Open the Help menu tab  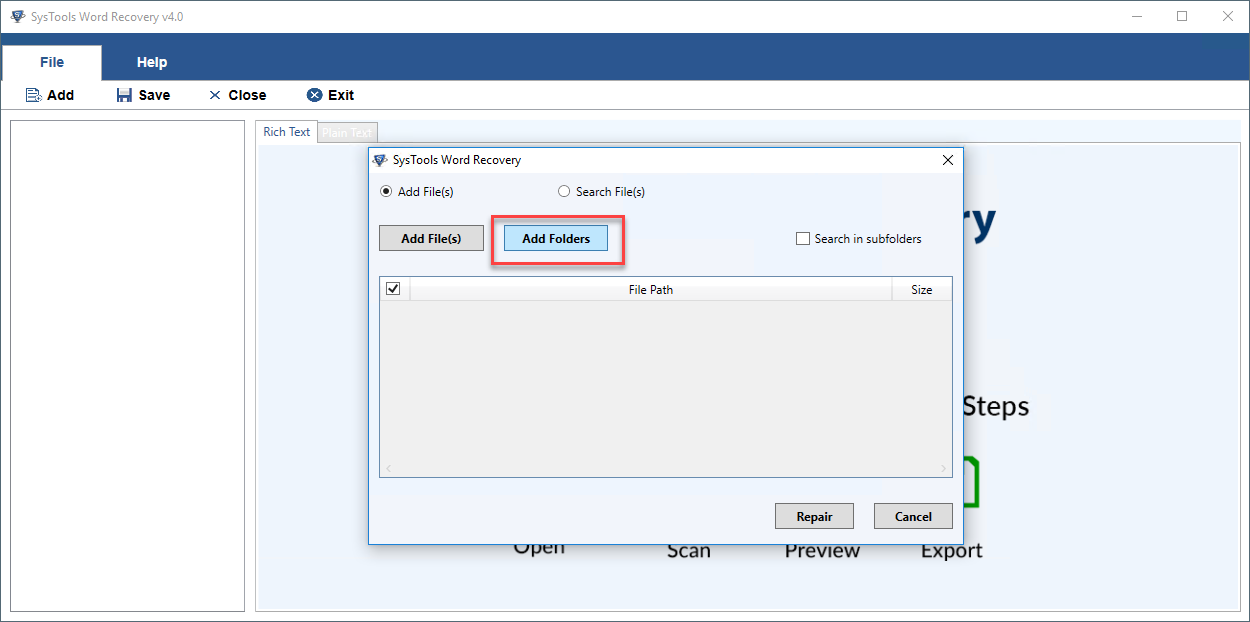pyautogui.click(x=152, y=62)
